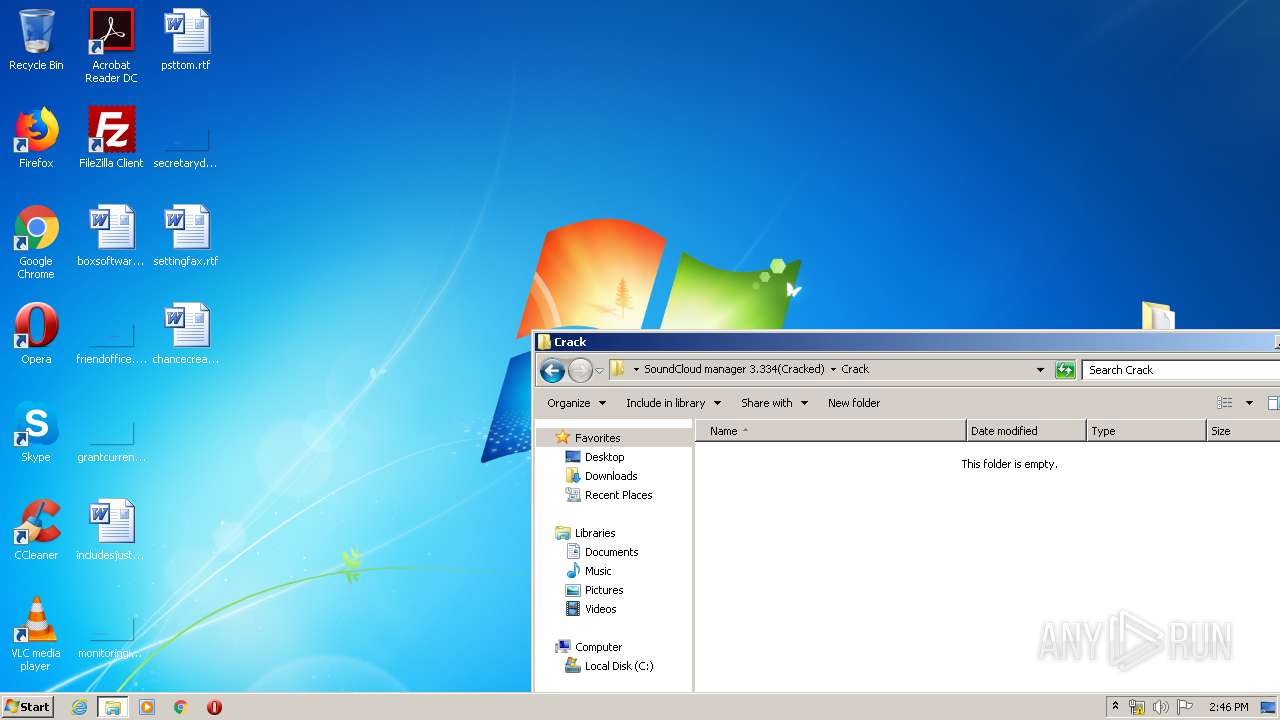The image size is (1280, 720).
Task: Select the chancecrea... document icon
Action: (x=186, y=334)
